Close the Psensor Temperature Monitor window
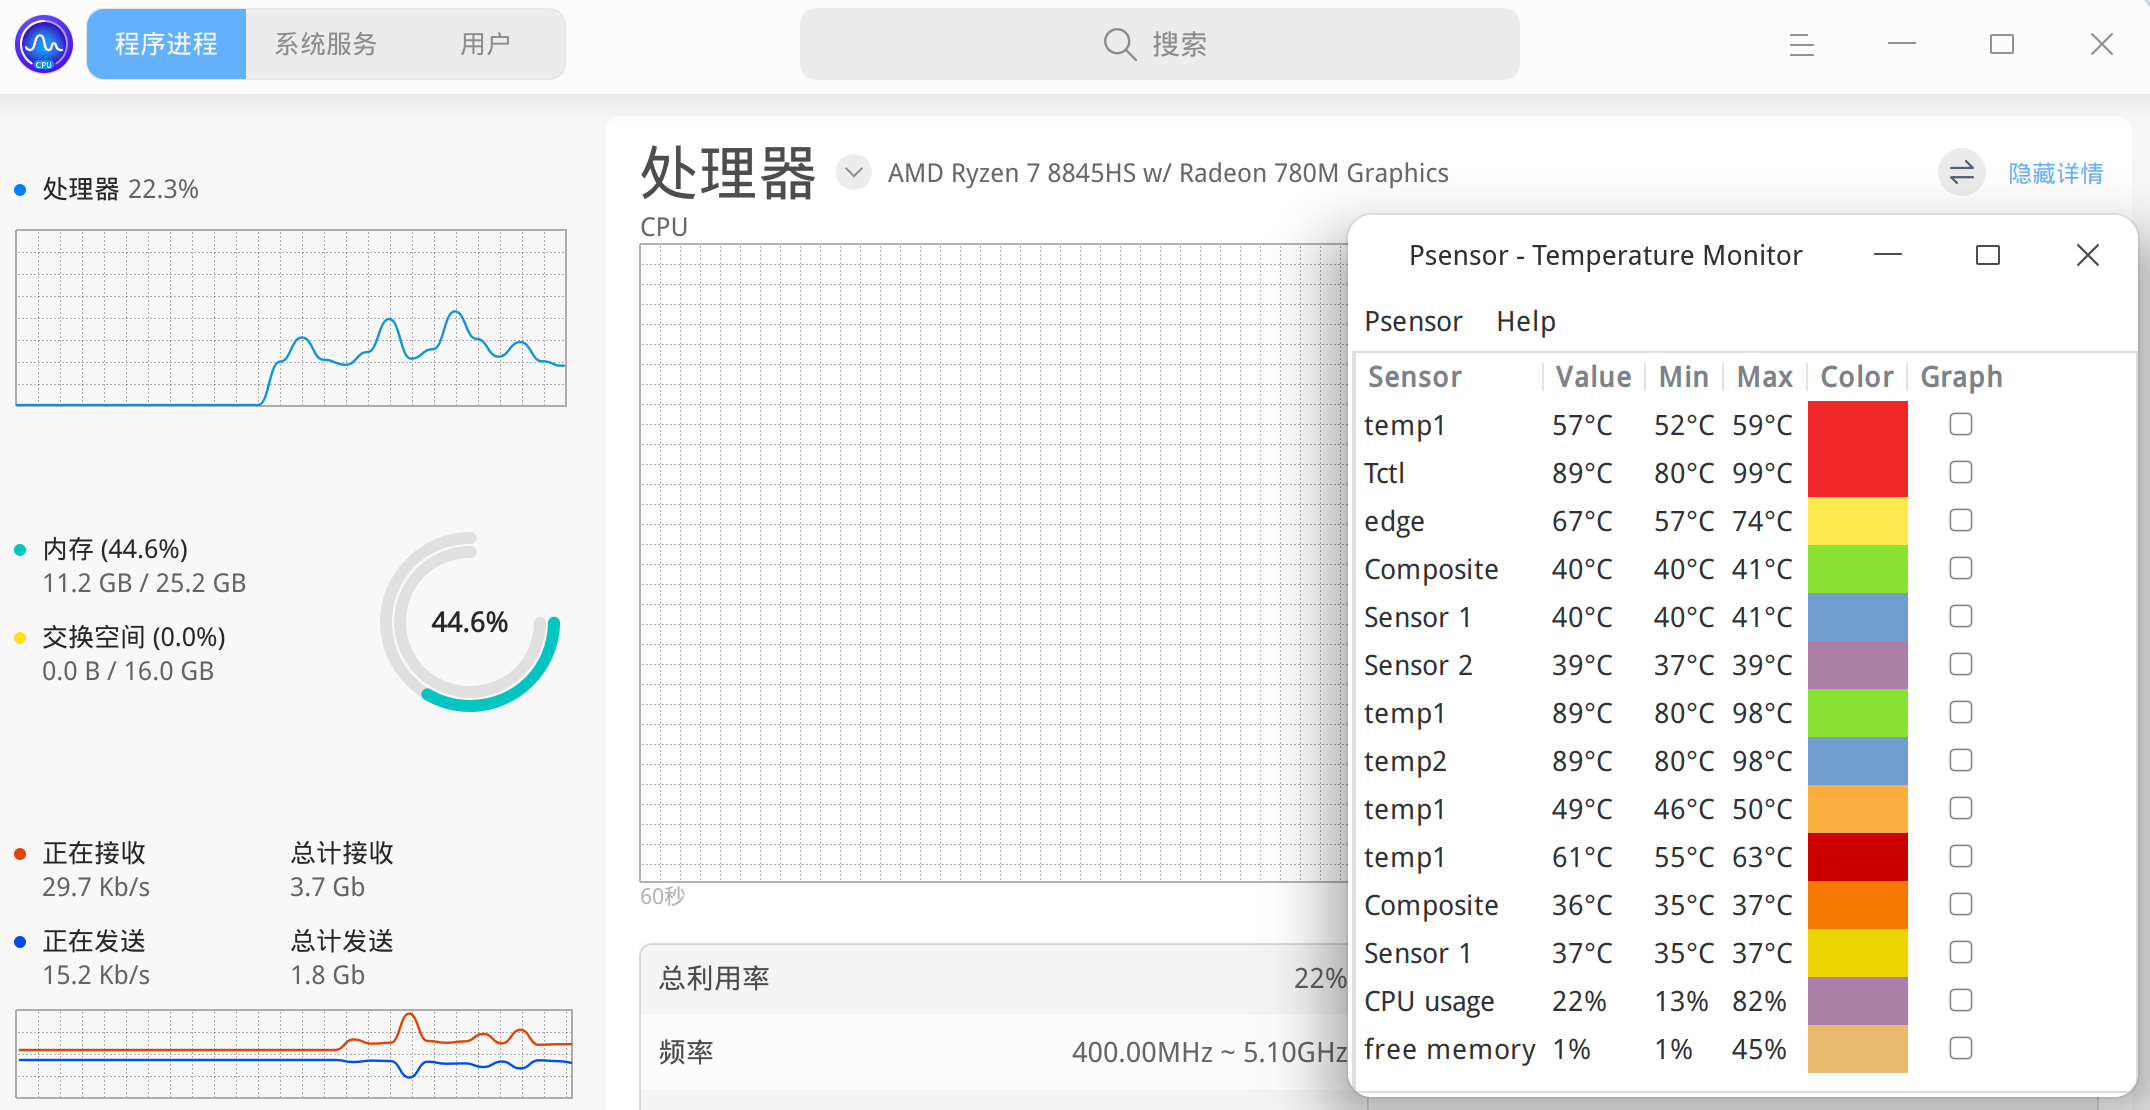The image size is (2150, 1110). (2088, 255)
